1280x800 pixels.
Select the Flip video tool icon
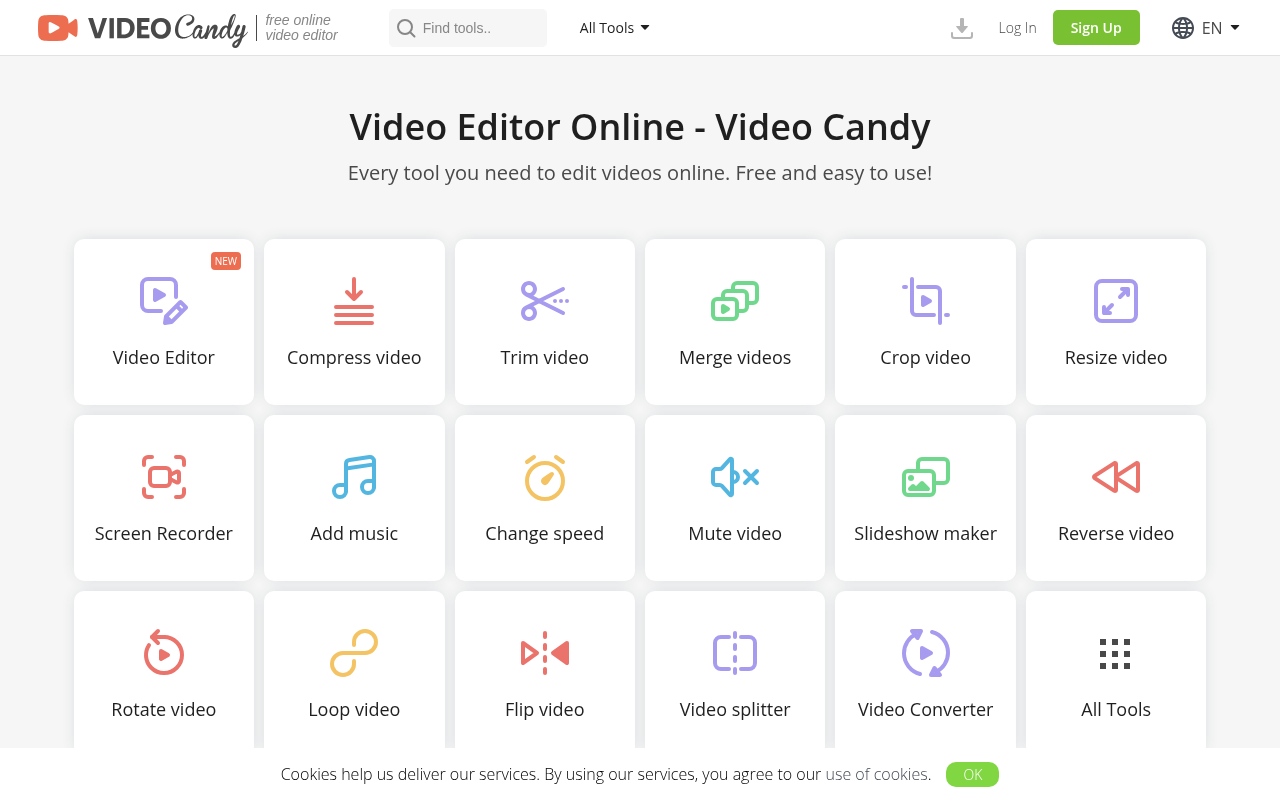[x=544, y=652]
